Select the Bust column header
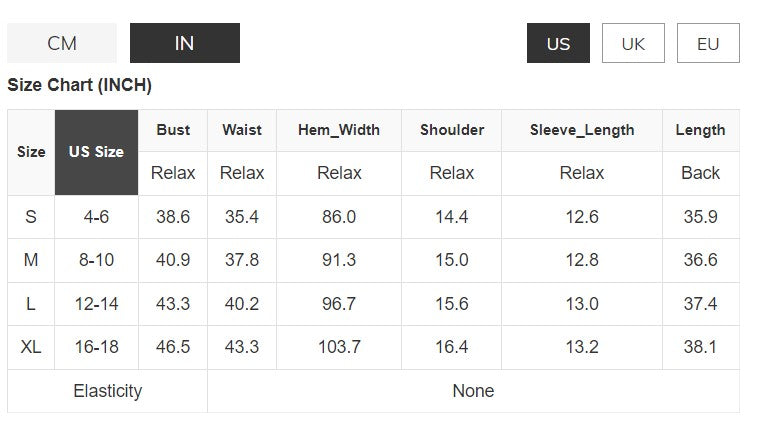 tap(173, 130)
